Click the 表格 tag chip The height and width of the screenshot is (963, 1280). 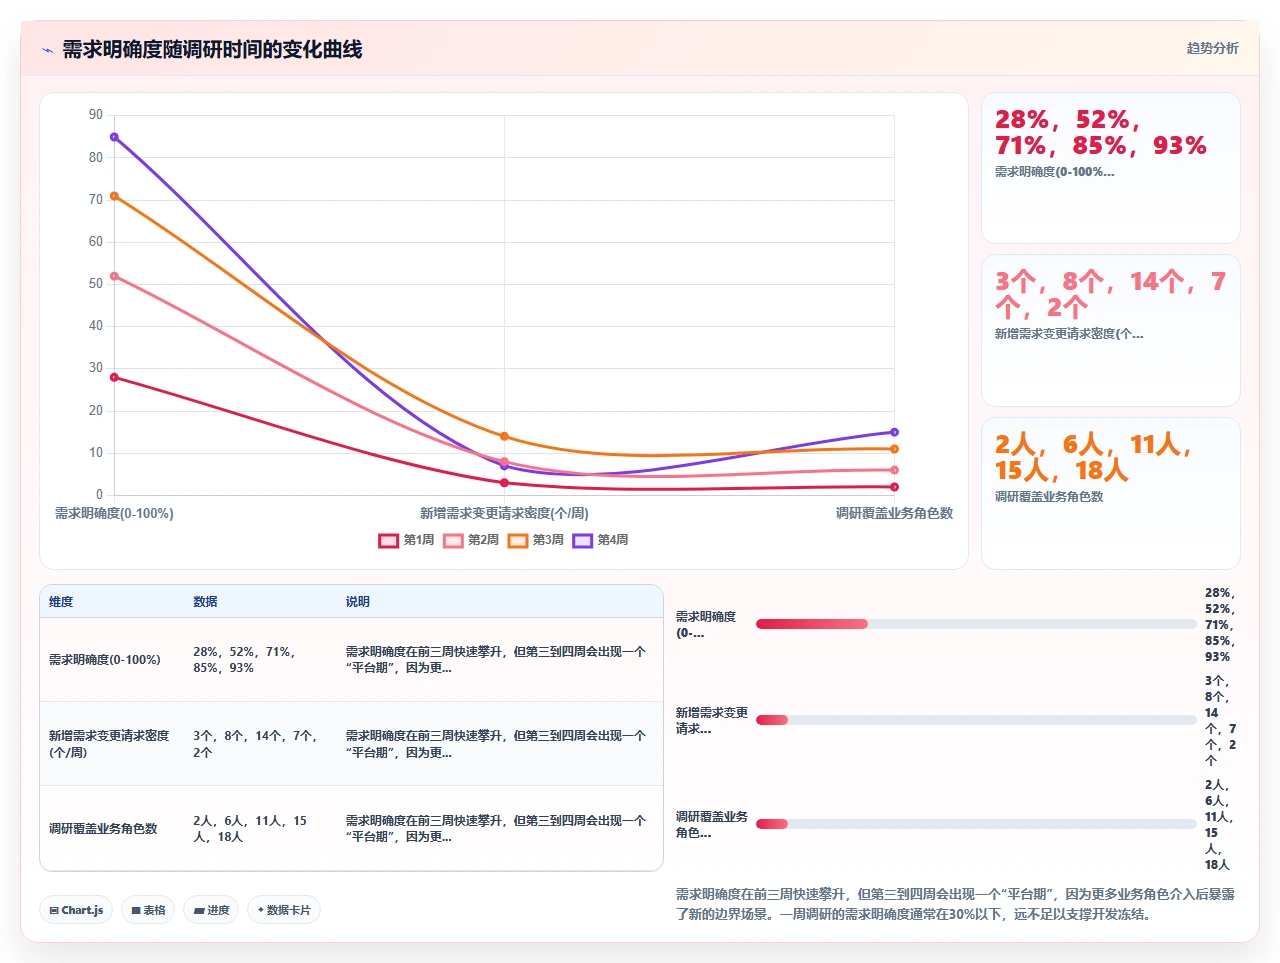[x=149, y=910]
